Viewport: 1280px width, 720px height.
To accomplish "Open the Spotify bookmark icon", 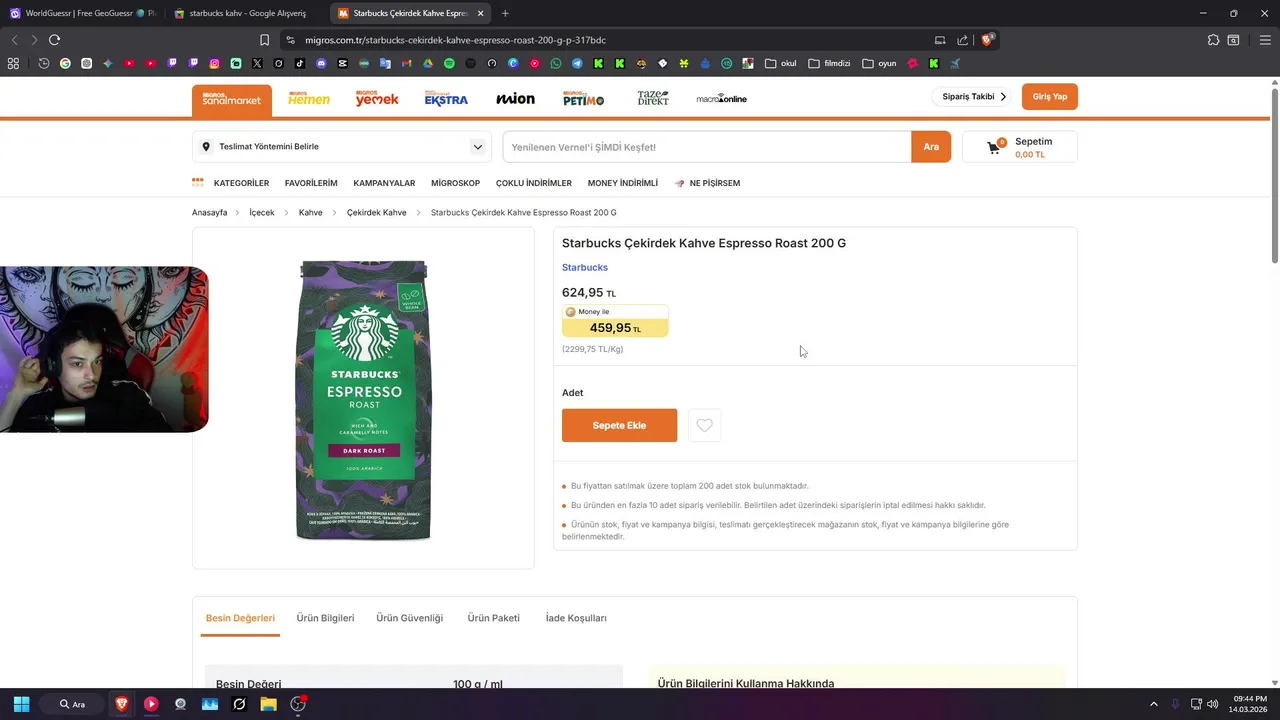I will click(x=449, y=63).
